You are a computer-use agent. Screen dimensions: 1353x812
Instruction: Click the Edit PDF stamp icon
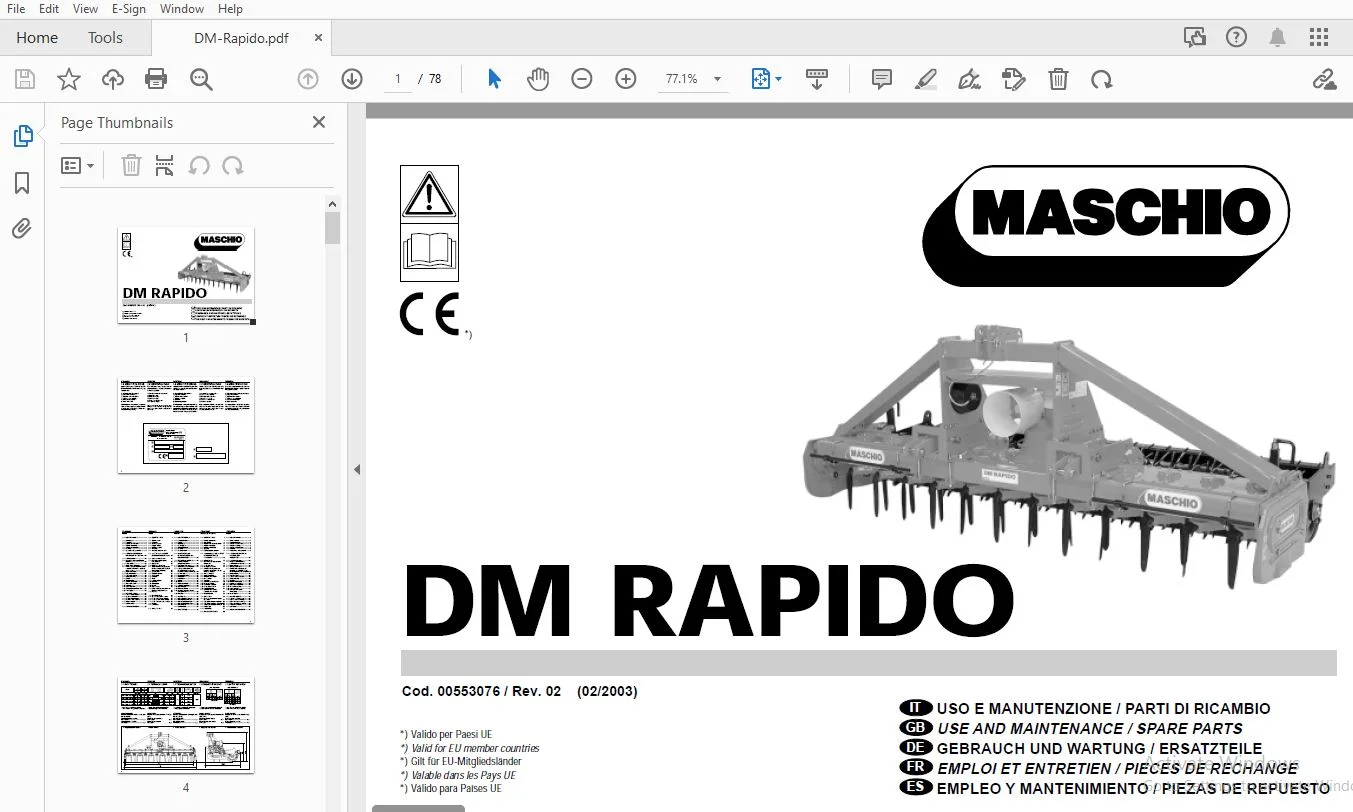click(x=1014, y=79)
